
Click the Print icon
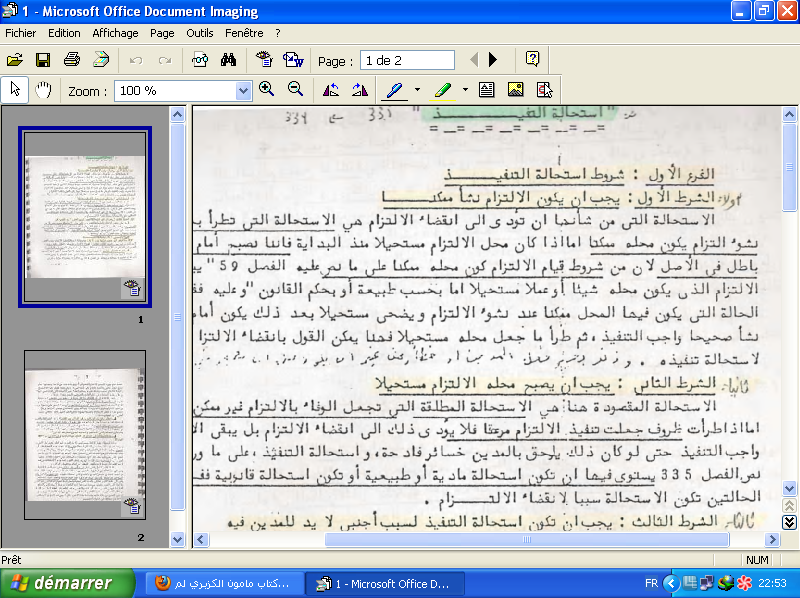coord(72,60)
